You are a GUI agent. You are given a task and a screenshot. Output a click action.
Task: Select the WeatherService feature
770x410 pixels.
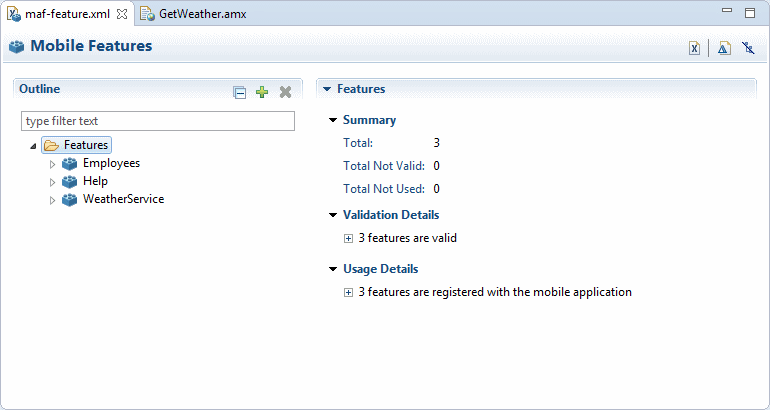click(123, 199)
